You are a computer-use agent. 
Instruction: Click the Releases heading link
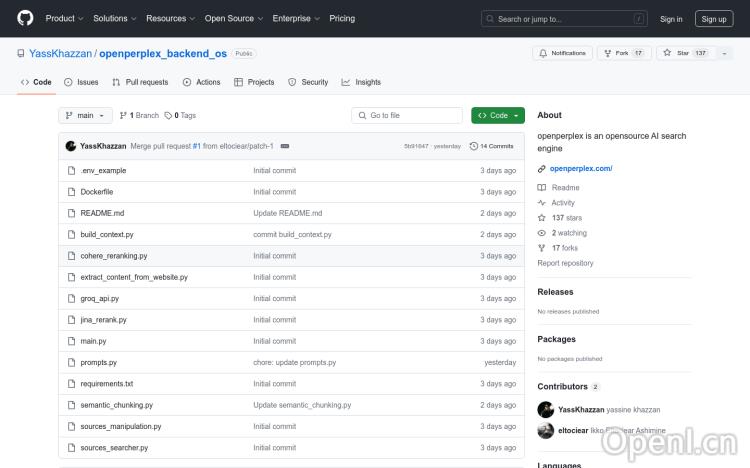555,292
